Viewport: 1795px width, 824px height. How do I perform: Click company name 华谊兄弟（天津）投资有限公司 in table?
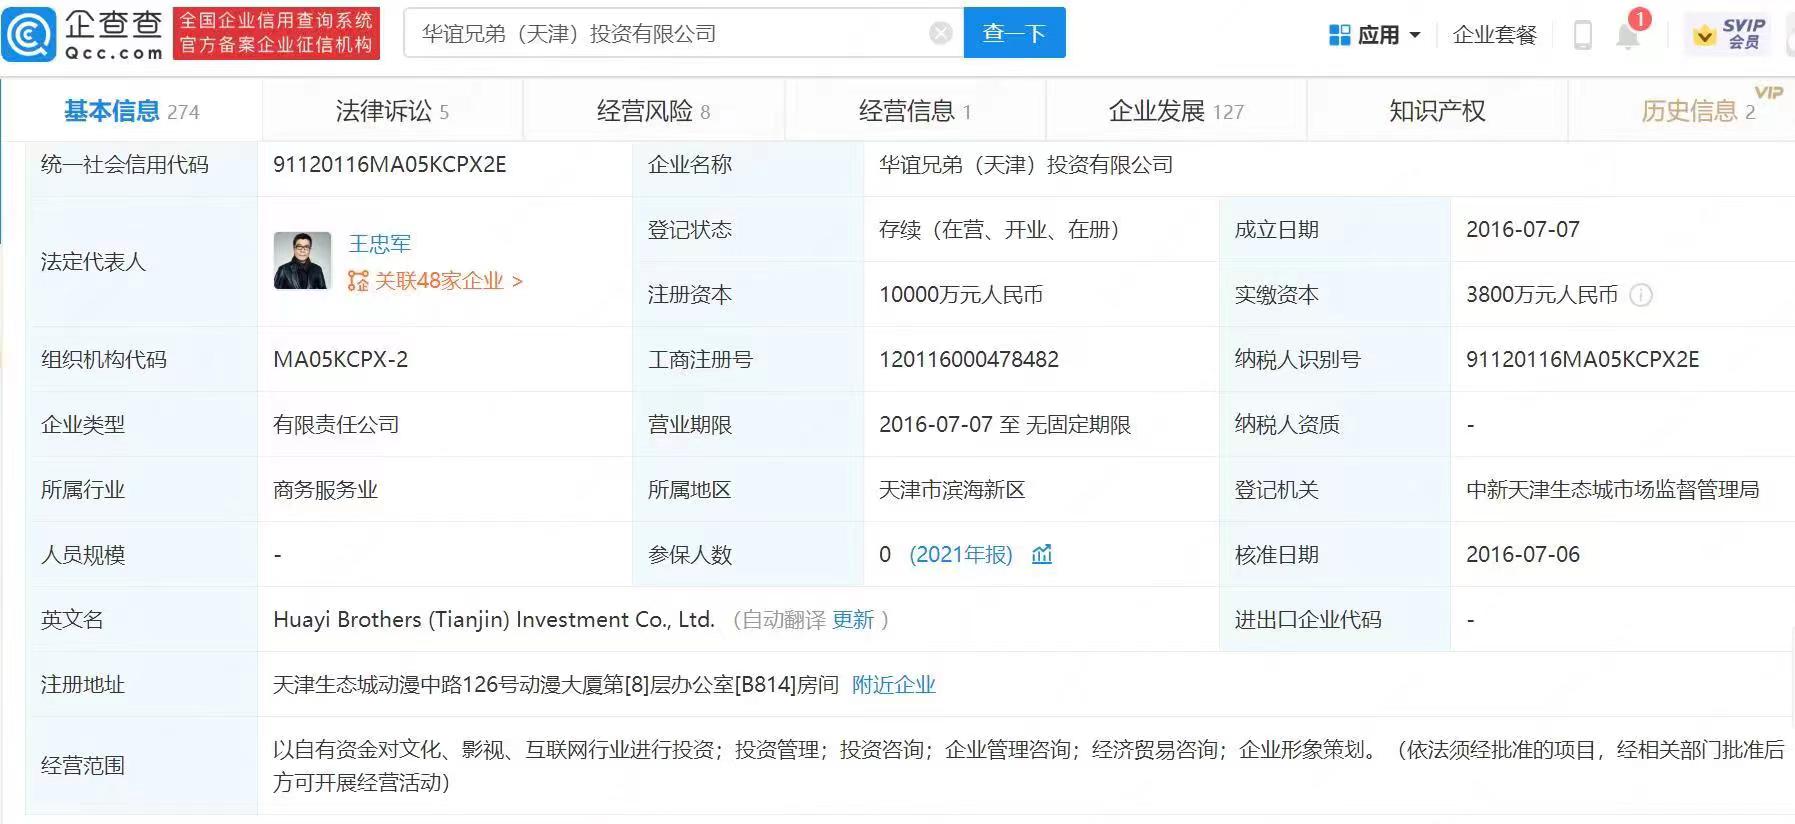click(x=1026, y=165)
